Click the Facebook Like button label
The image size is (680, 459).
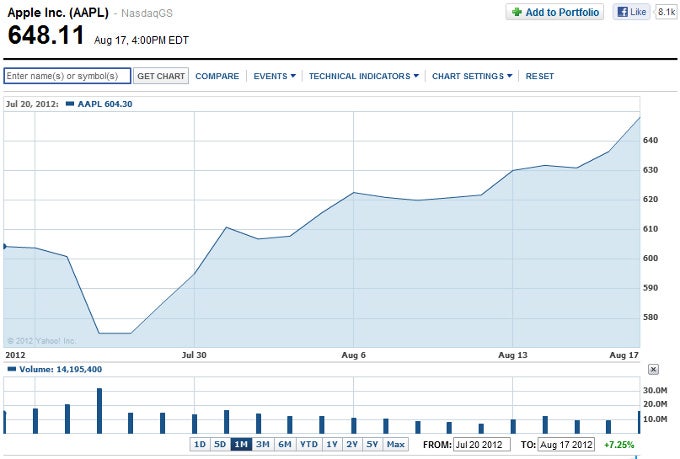click(638, 12)
